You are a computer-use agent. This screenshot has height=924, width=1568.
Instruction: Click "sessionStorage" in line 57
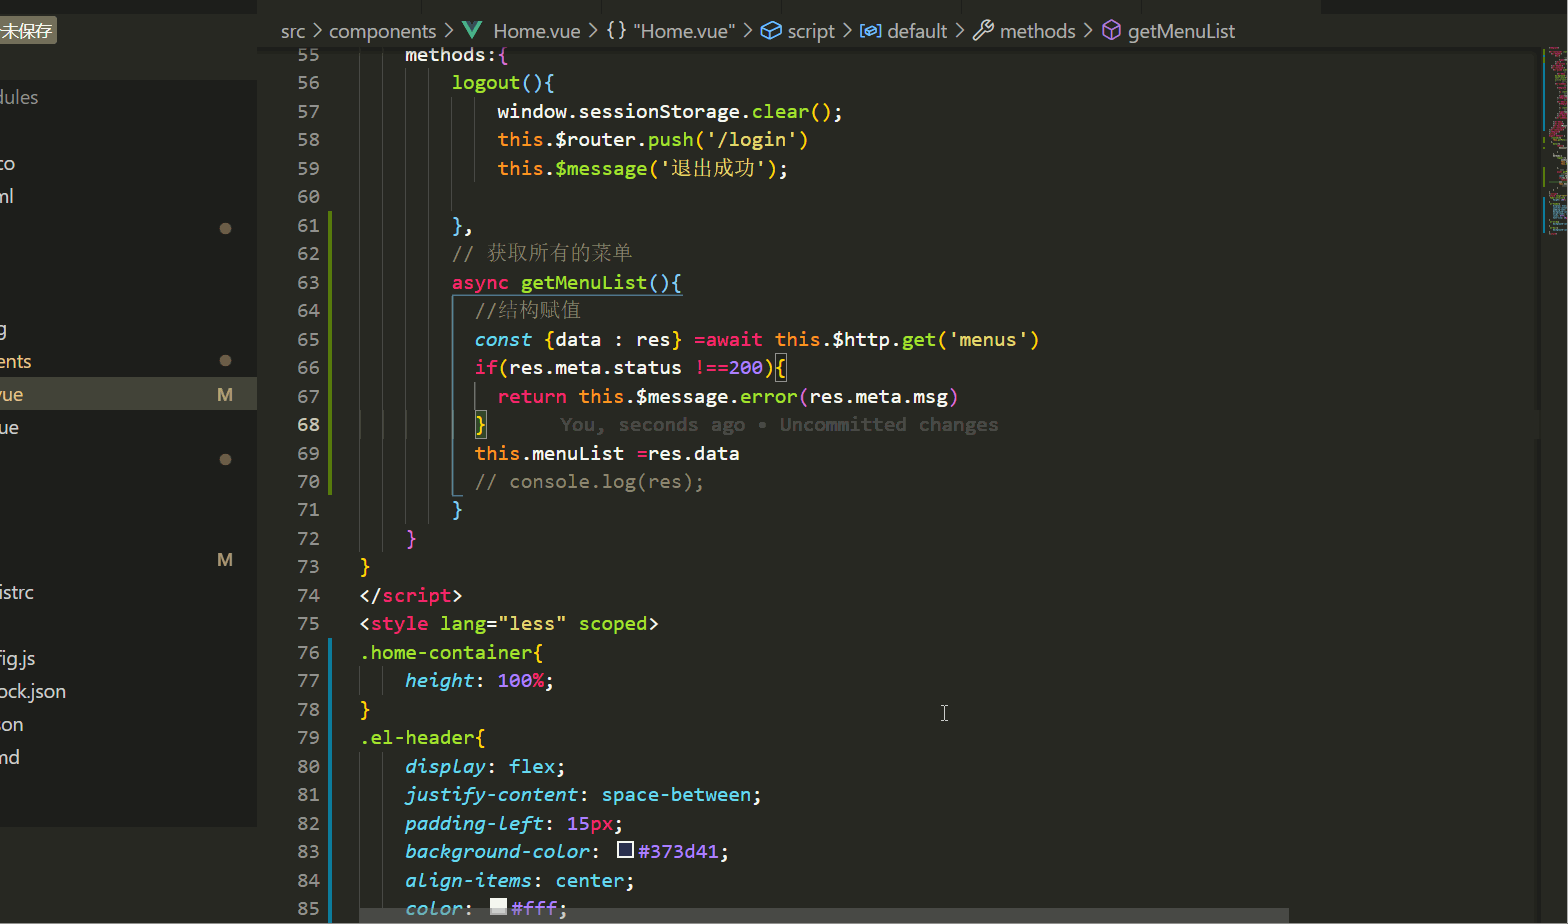(x=660, y=112)
